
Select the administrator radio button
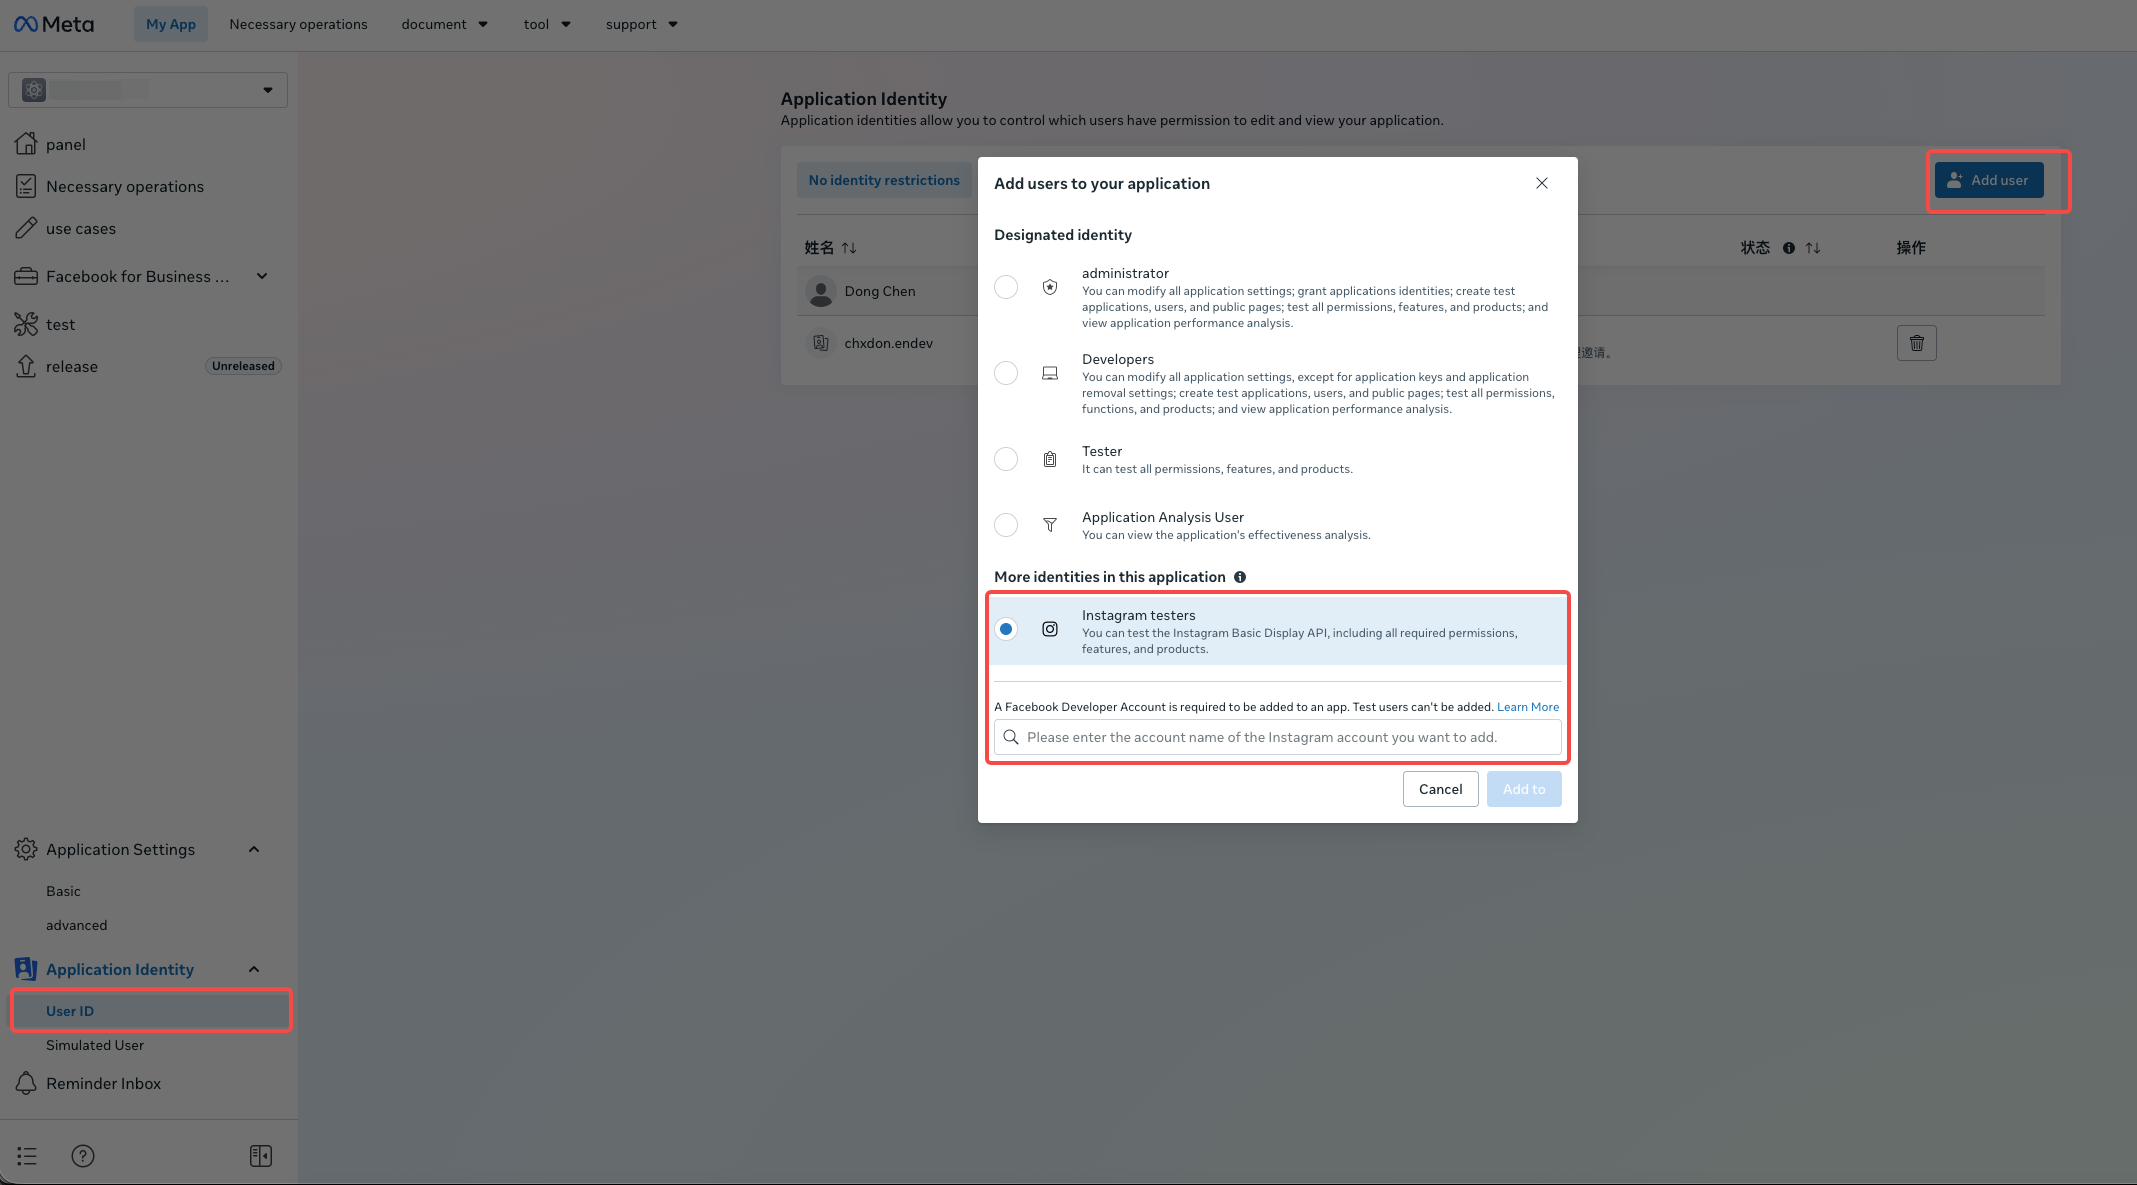pos(1006,287)
